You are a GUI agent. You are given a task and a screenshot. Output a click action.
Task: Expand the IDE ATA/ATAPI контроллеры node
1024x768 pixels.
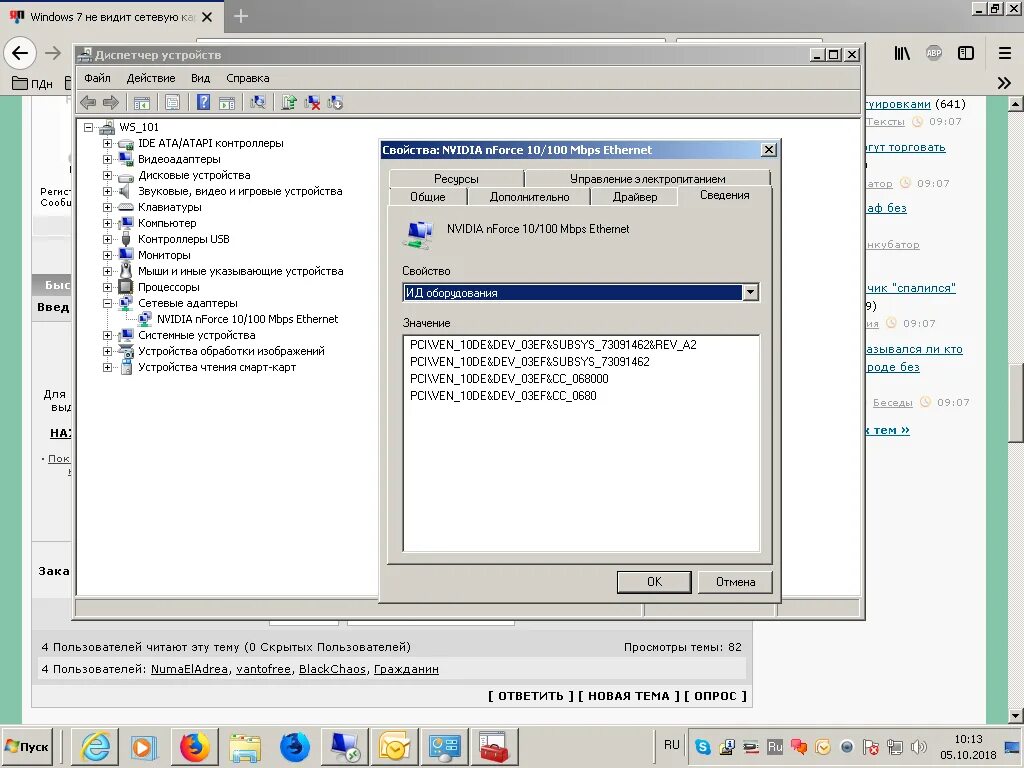[x=108, y=143]
